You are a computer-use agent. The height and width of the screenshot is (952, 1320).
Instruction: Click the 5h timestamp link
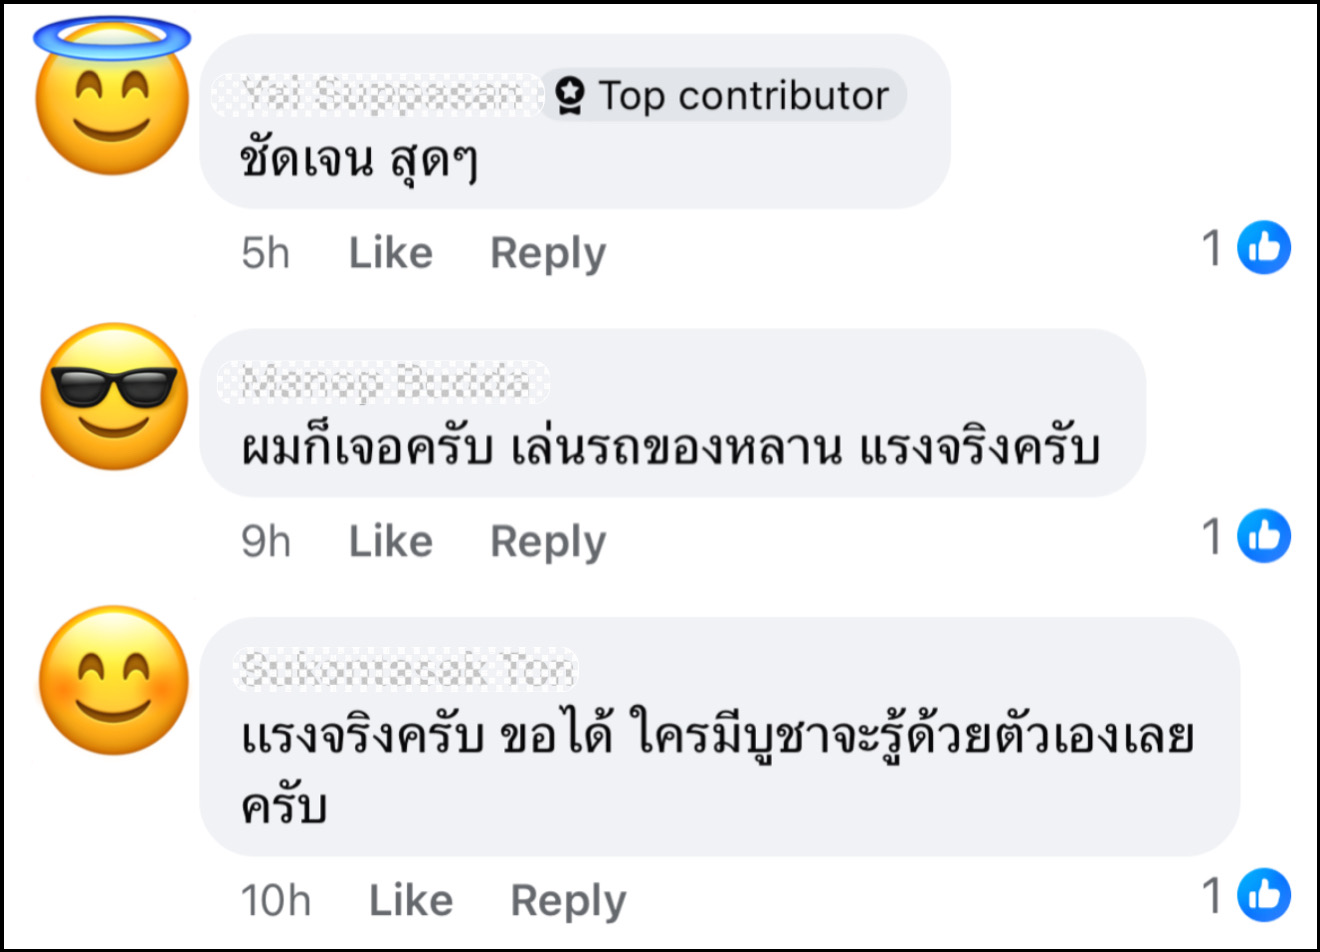tap(265, 253)
